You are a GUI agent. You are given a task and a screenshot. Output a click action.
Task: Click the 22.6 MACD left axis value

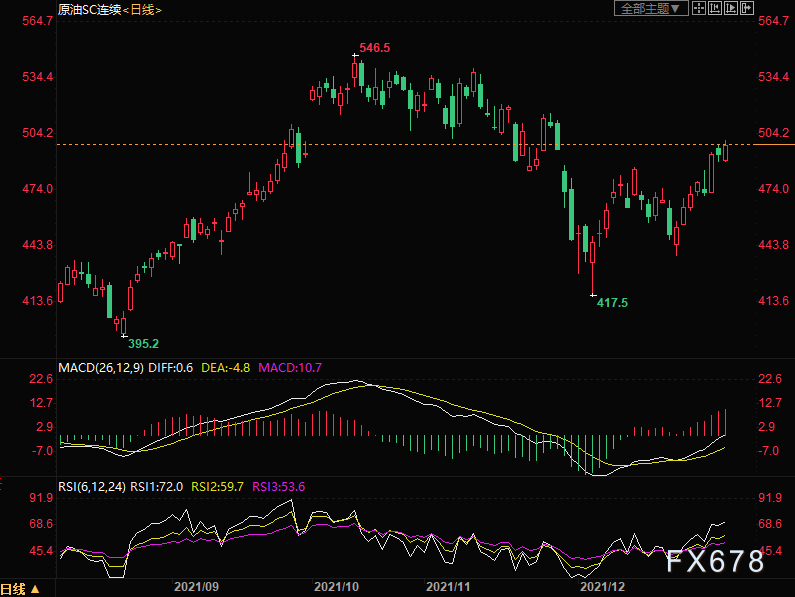(41, 379)
